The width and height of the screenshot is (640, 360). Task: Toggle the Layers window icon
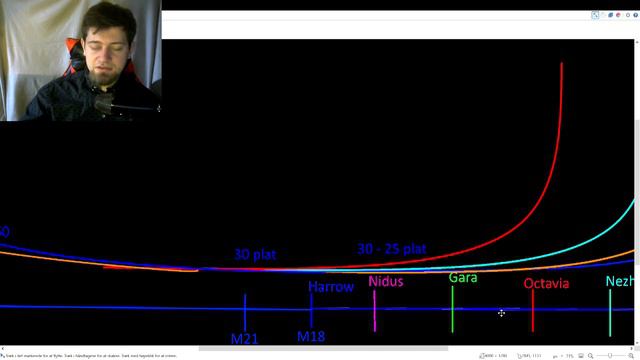[611, 15]
